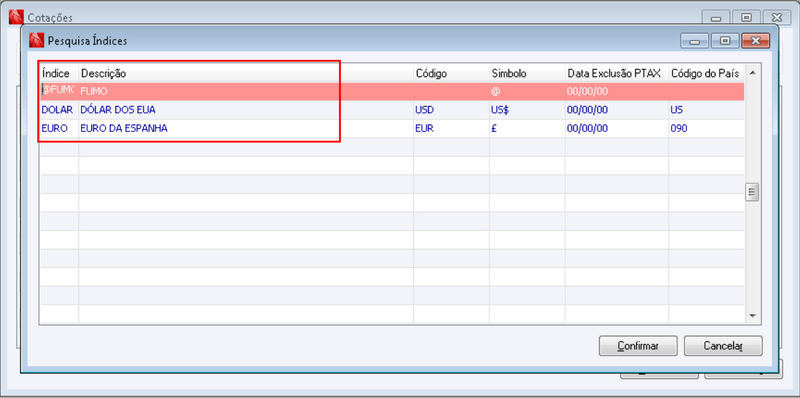
Task: Click PTAX date in FUMO row
Action: pyautogui.click(x=617, y=91)
